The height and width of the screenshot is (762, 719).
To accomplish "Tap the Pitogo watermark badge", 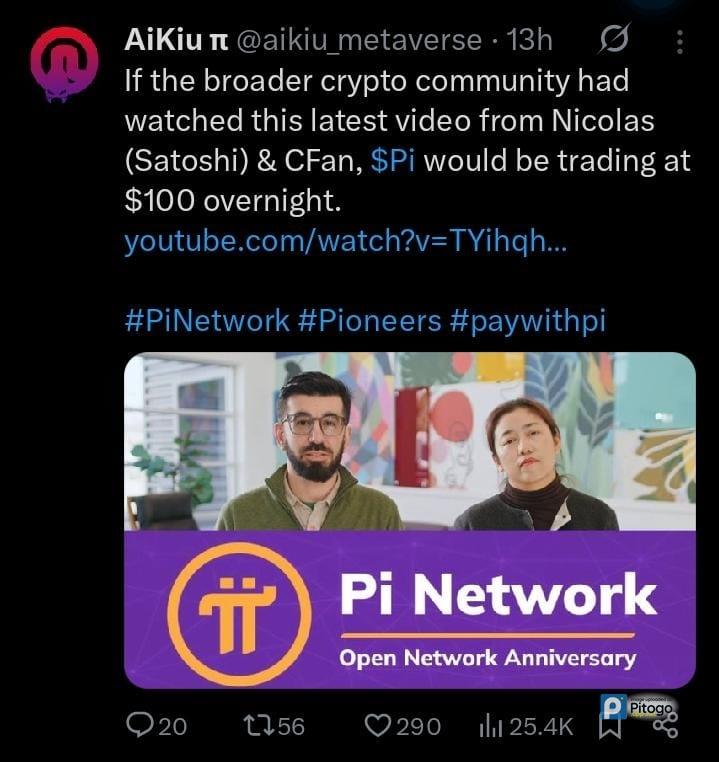I will tap(639, 707).
